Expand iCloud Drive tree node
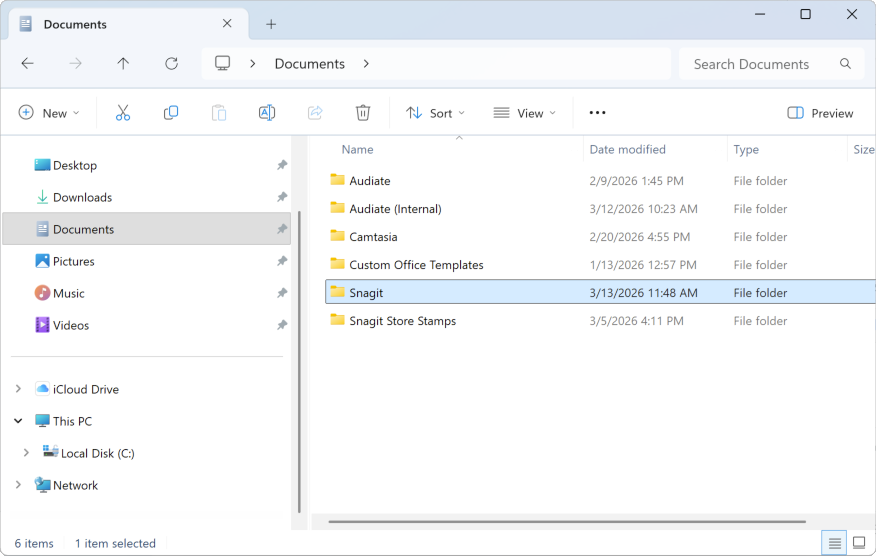Screen dimensions: 876x556 18,388
